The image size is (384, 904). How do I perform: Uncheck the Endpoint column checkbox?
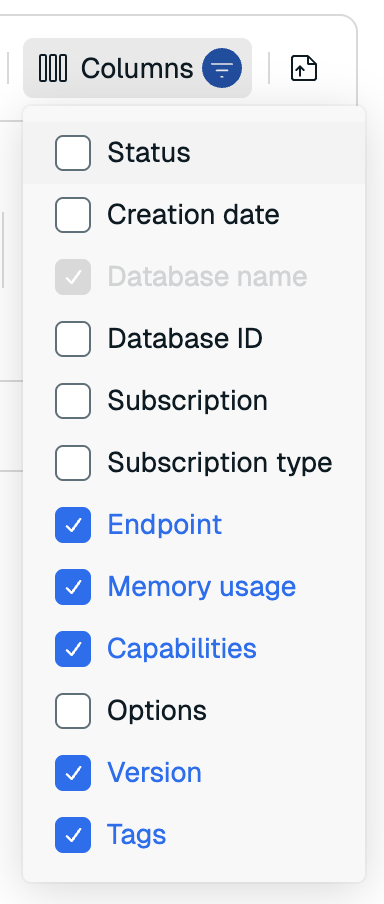pyautogui.click(x=73, y=525)
